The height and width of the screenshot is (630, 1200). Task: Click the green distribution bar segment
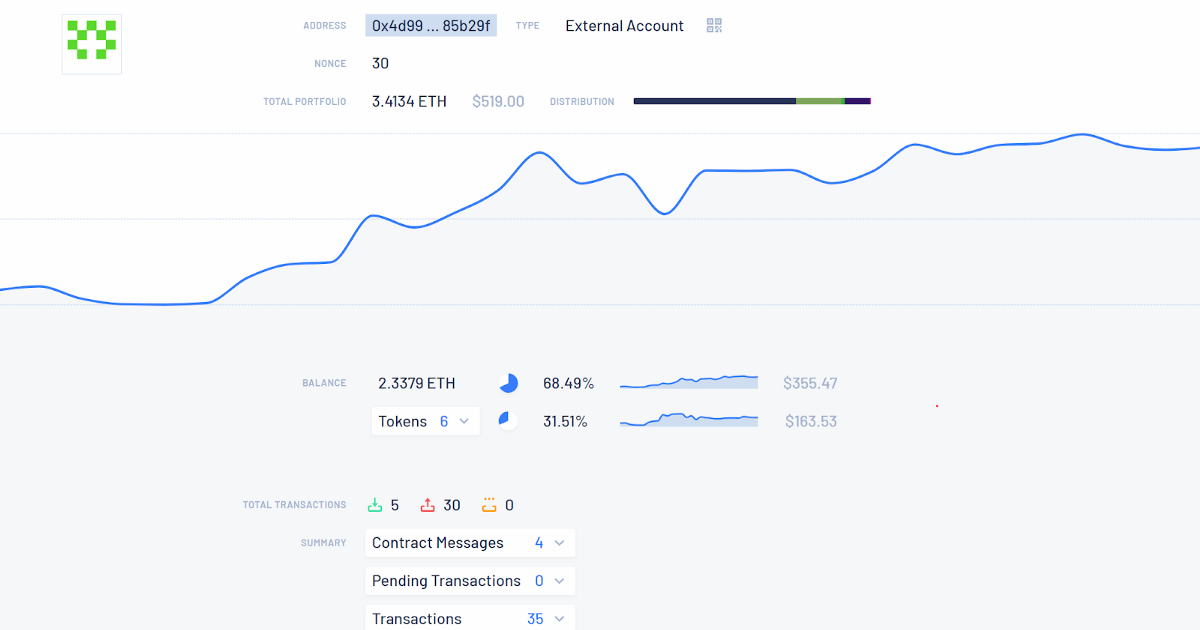coord(820,101)
